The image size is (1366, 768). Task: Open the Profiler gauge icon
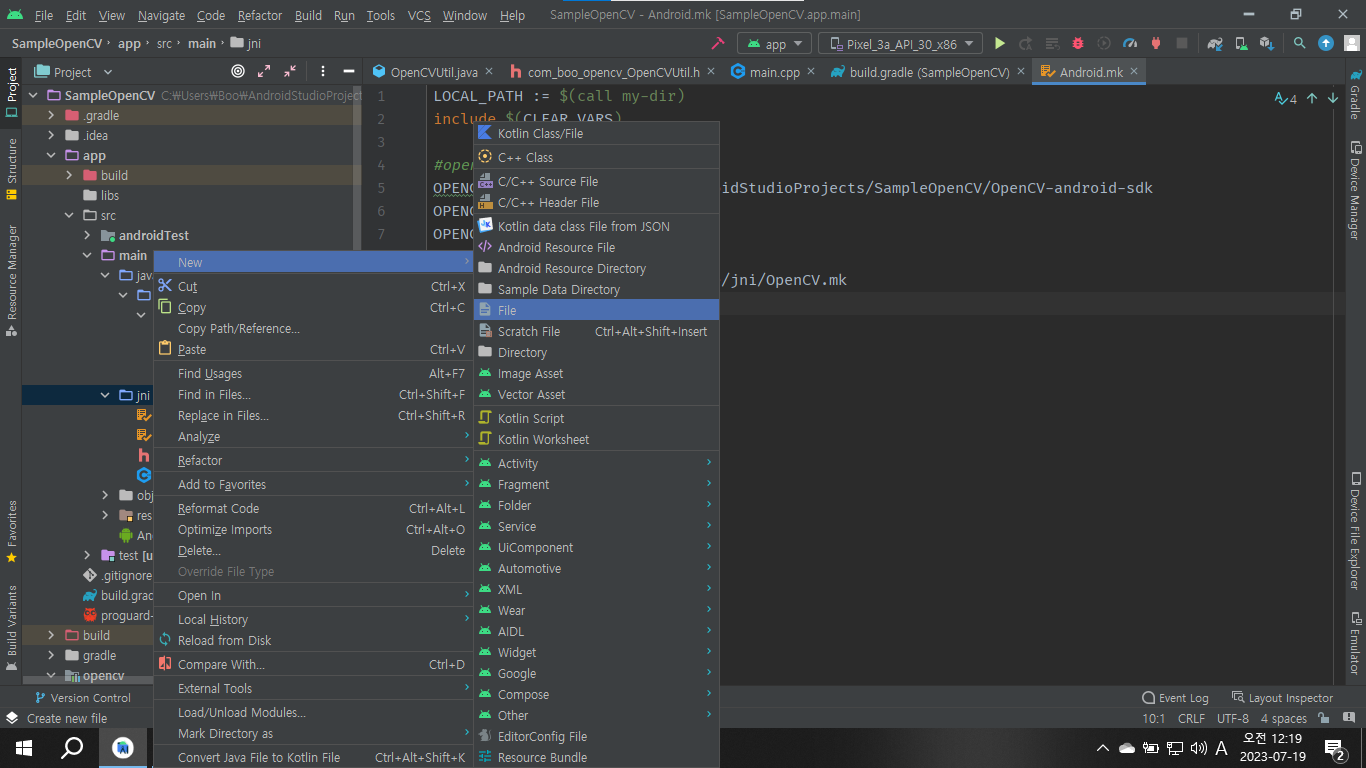point(1130,44)
